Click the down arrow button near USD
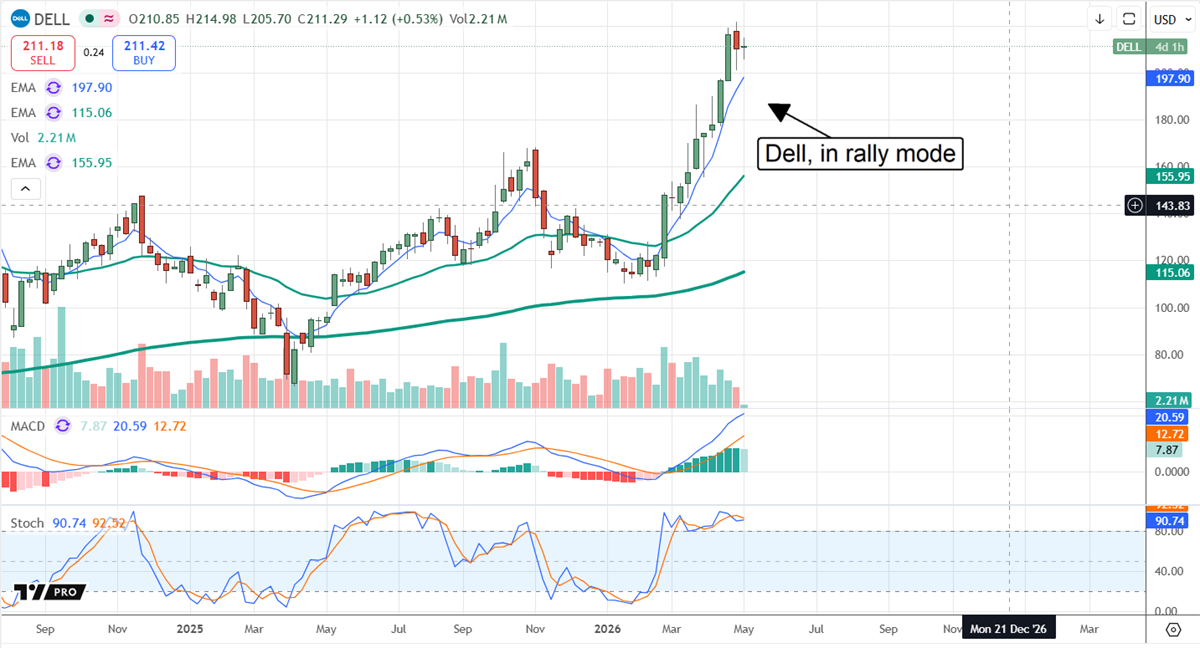The width and height of the screenshot is (1200, 648). 1099,19
